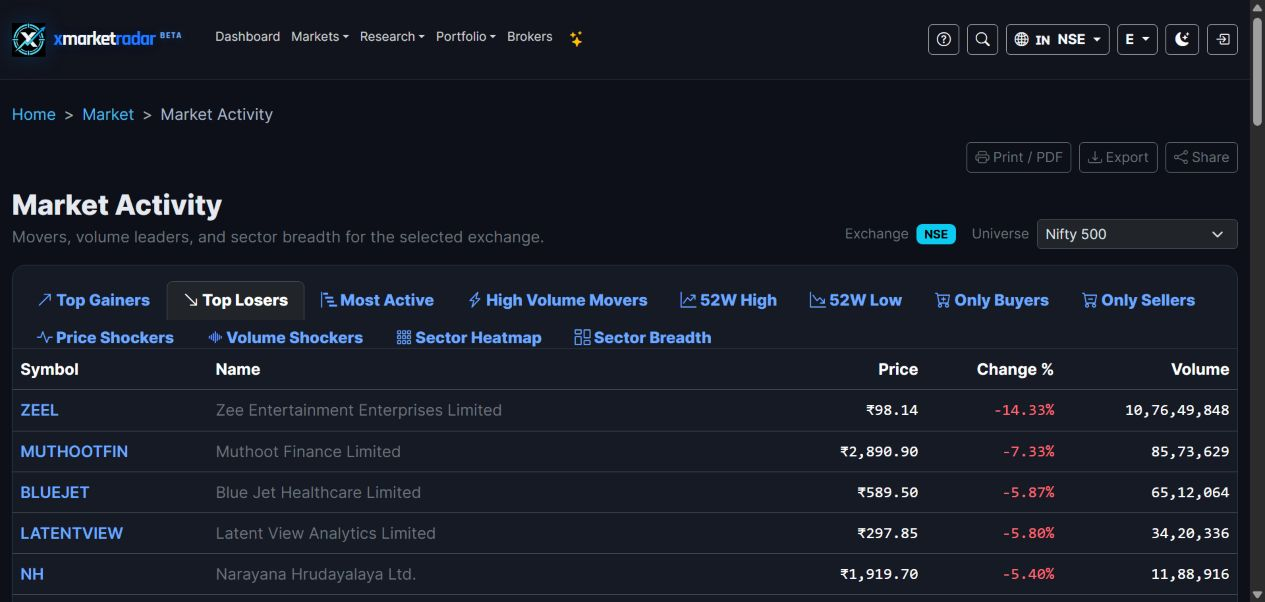Open the IN NSE exchange dropdown
This screenshot has width=1265, height=602.
click(x=1057, y=39)
